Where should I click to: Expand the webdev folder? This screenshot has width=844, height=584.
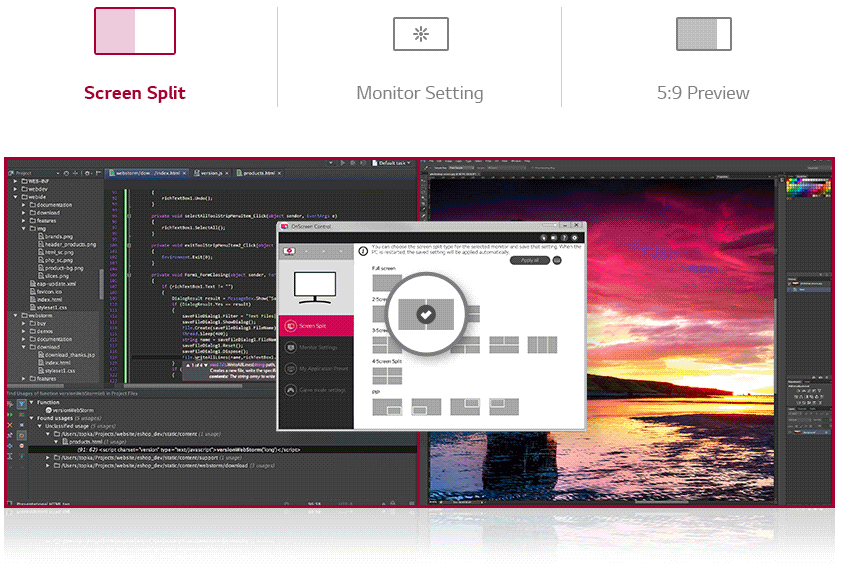coord(15,189)
